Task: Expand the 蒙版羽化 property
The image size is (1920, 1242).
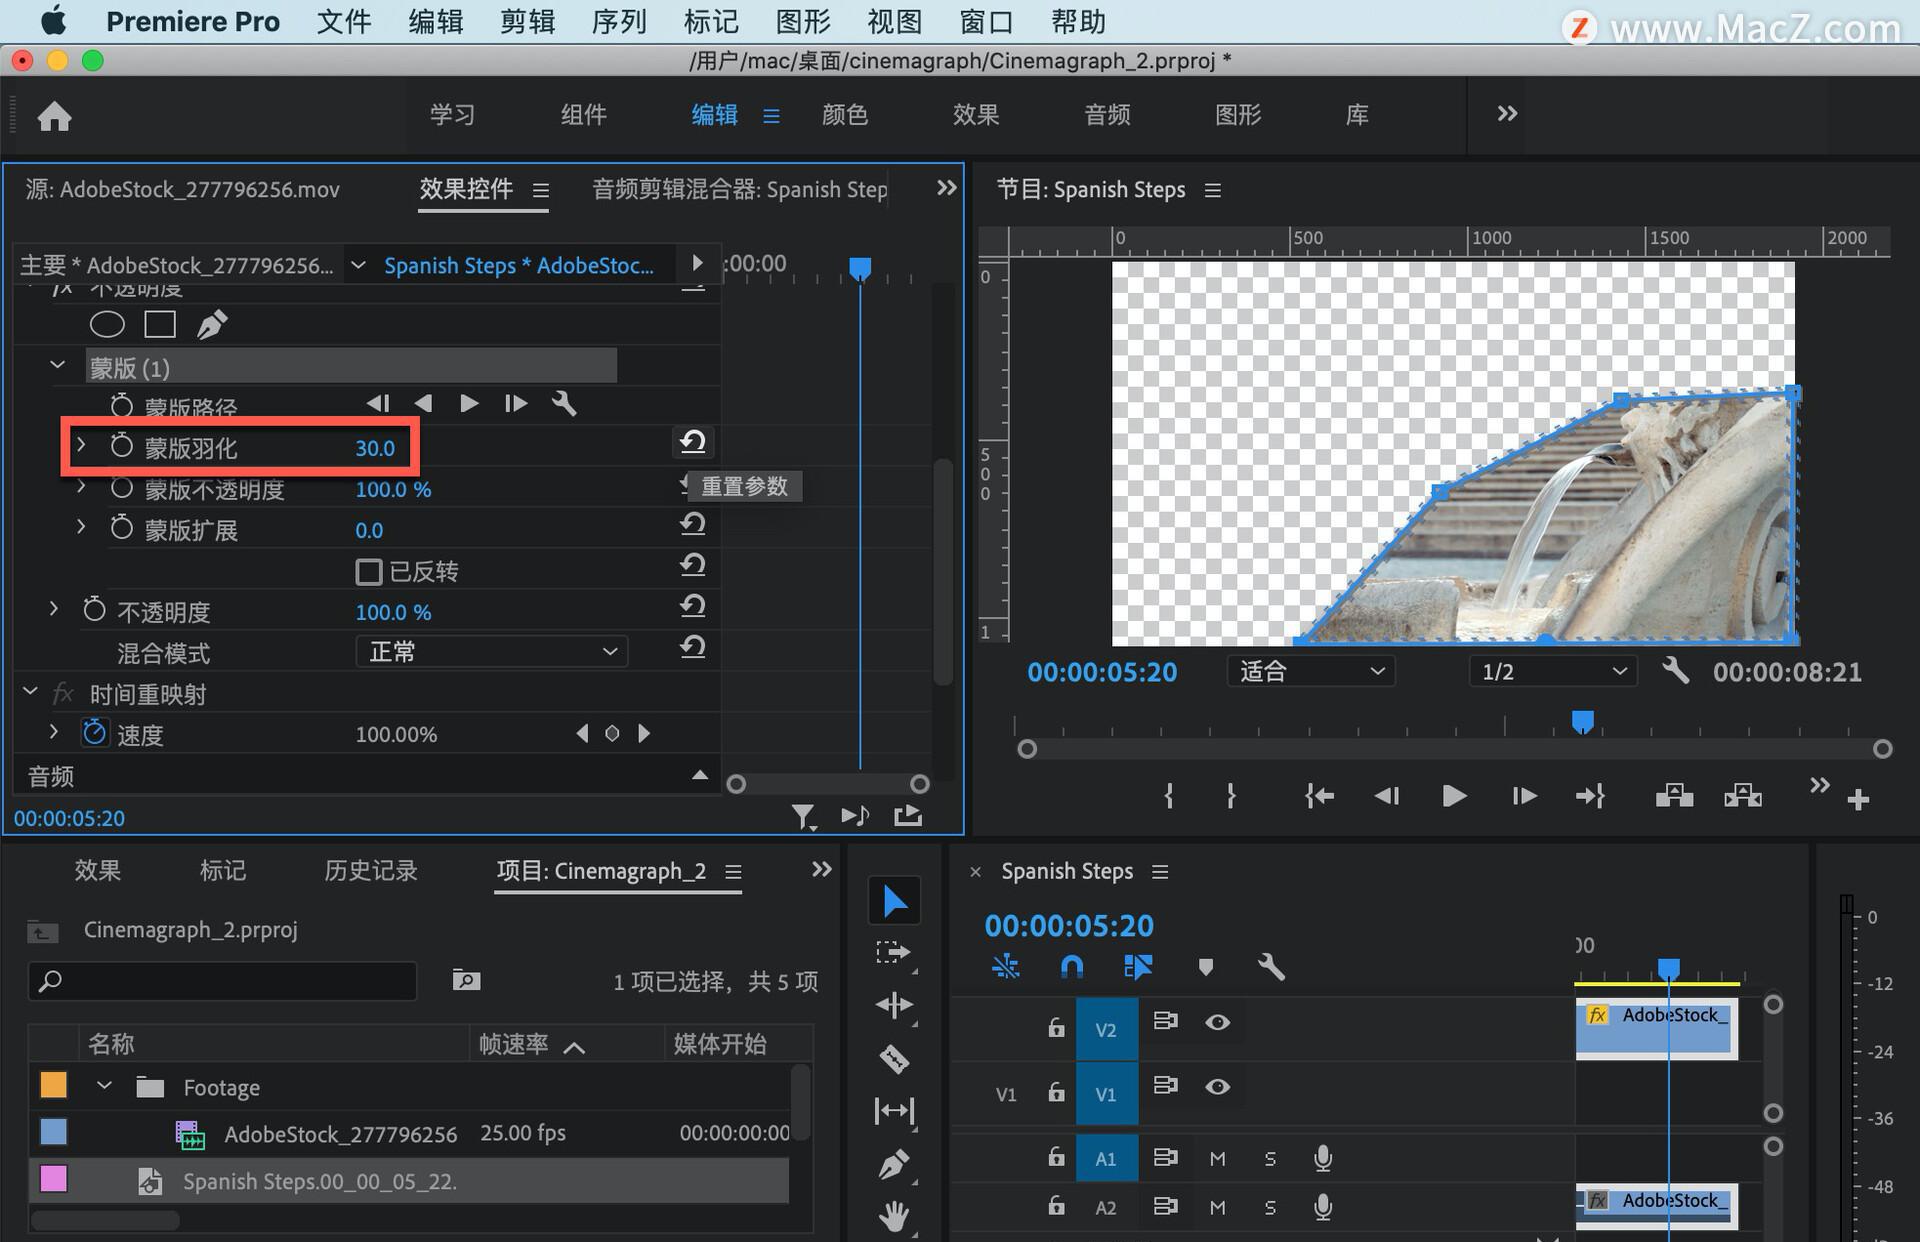Action: point(81,444)
